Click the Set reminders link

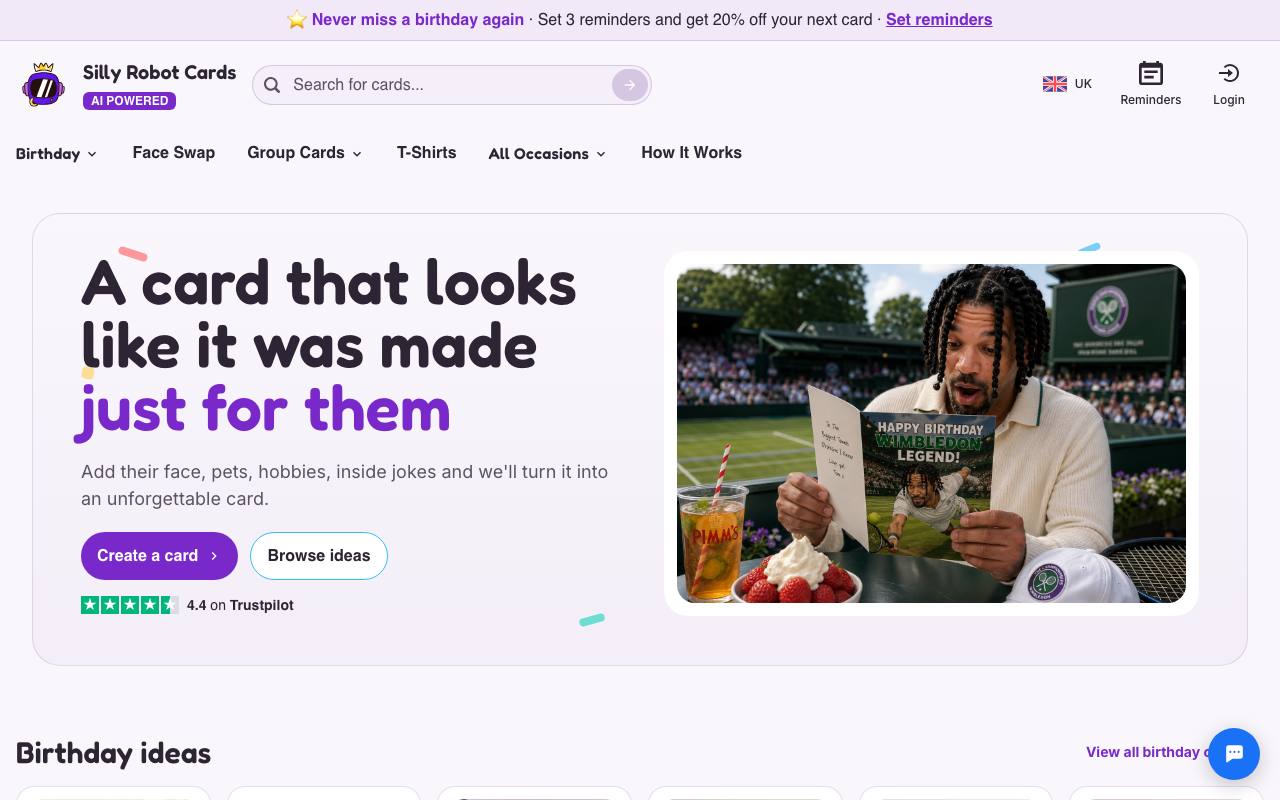click(x=939, y=20)
